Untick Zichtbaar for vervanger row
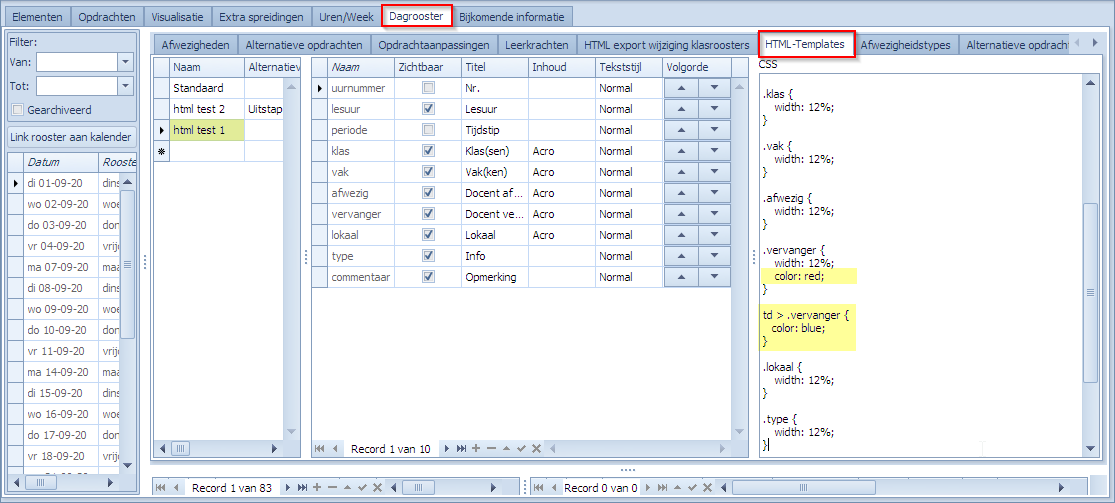The height and width of the screenshot is (503, 1115). (428, 214)
